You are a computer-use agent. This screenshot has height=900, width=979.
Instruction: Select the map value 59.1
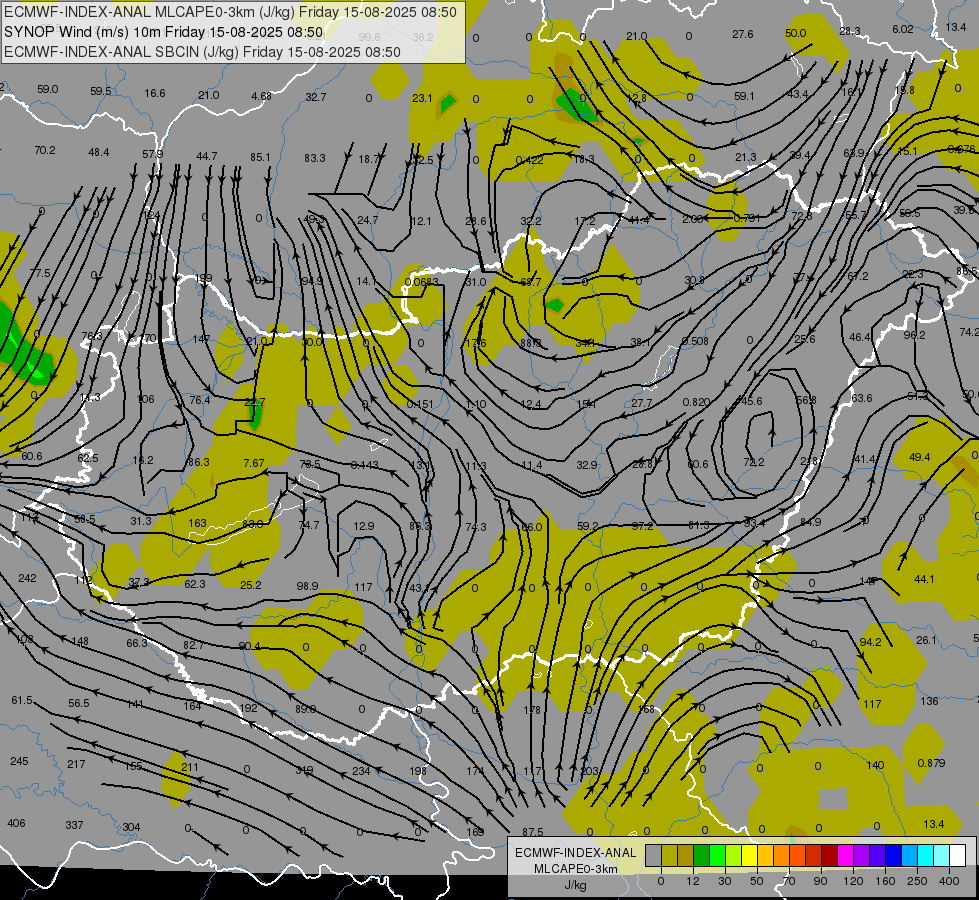744,96
